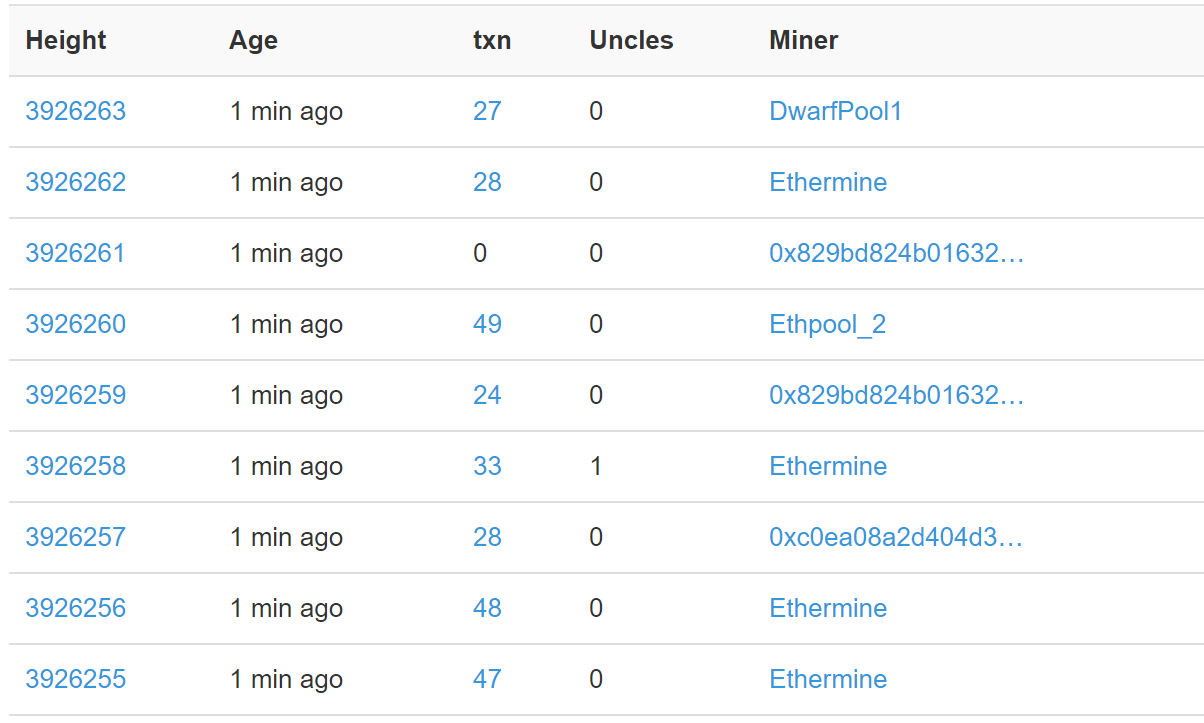
Task: Click the txn column header
Action: [x=492, y=40]
